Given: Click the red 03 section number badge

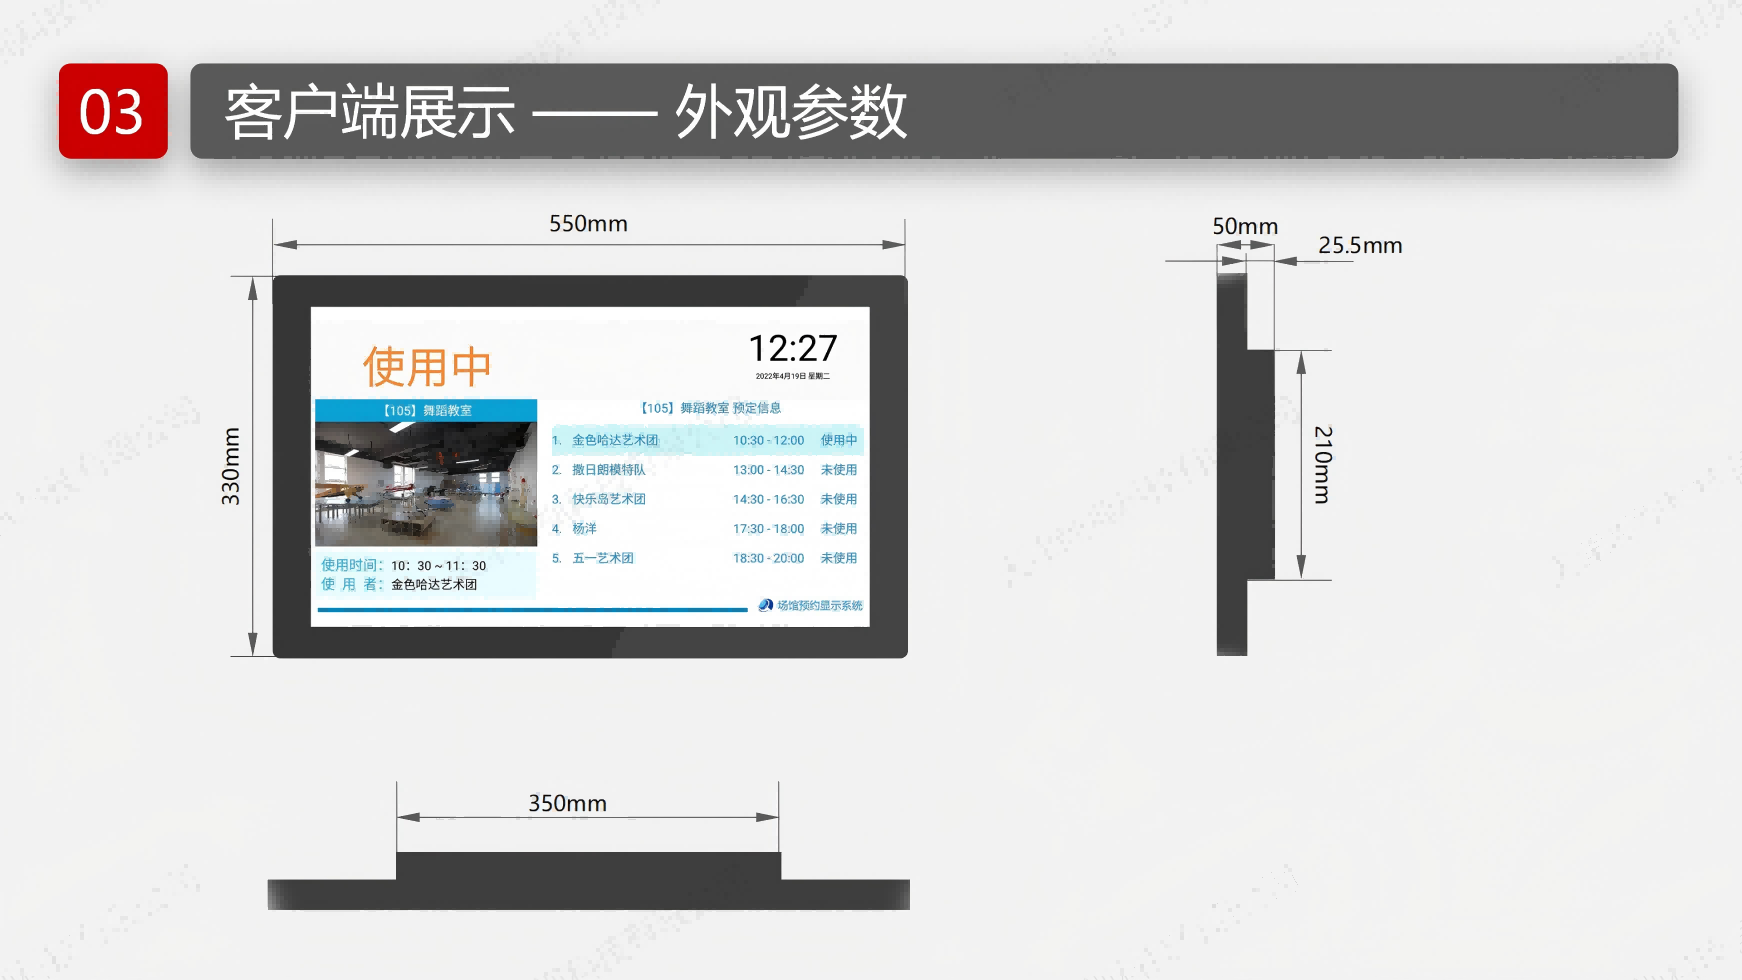Looking at the screenshot, I should pos(113,111).
